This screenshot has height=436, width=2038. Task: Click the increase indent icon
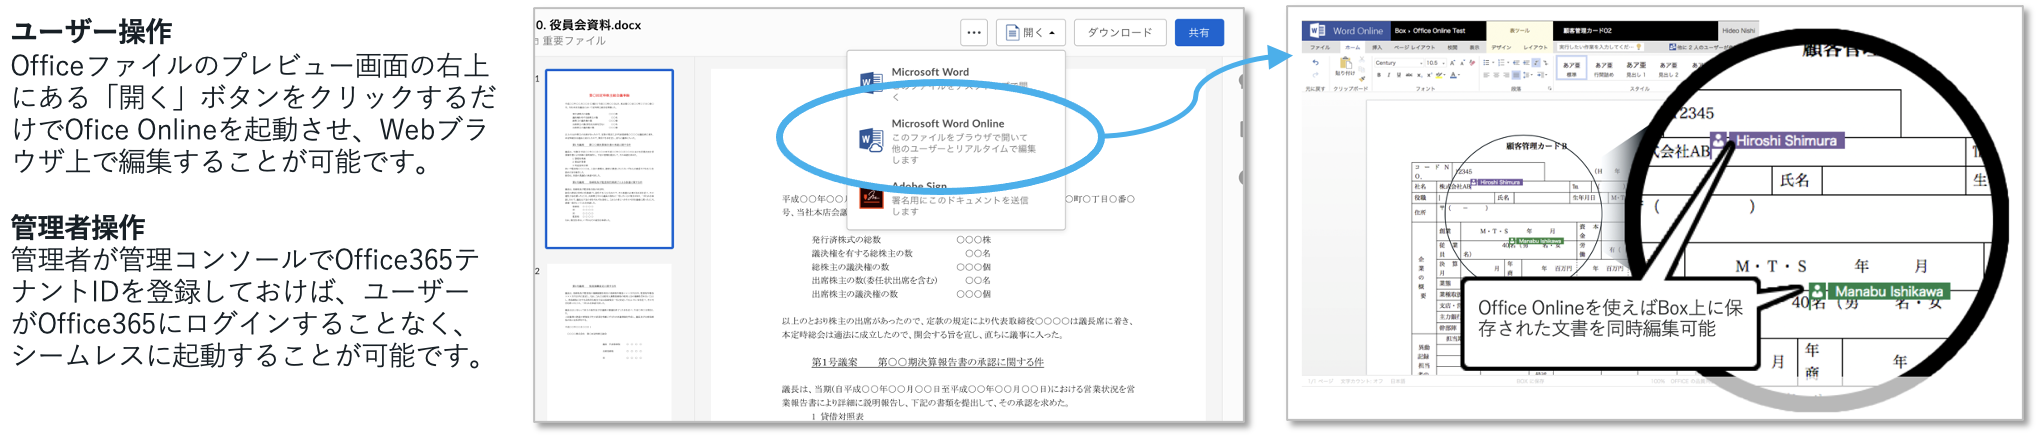point(1526,62)
